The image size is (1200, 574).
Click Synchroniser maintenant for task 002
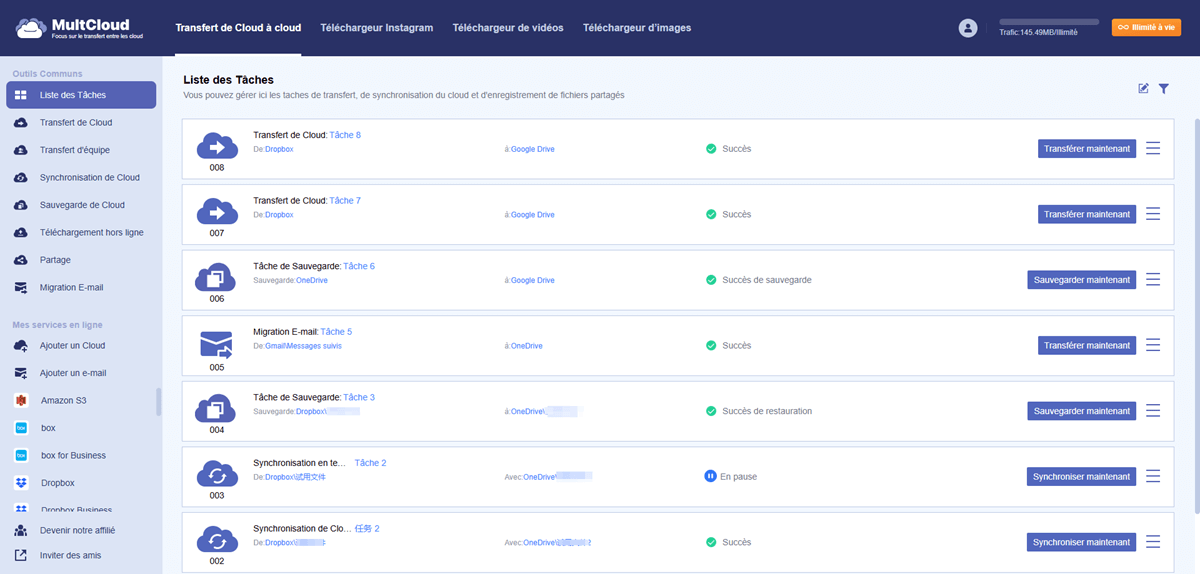pos(1082,542)
